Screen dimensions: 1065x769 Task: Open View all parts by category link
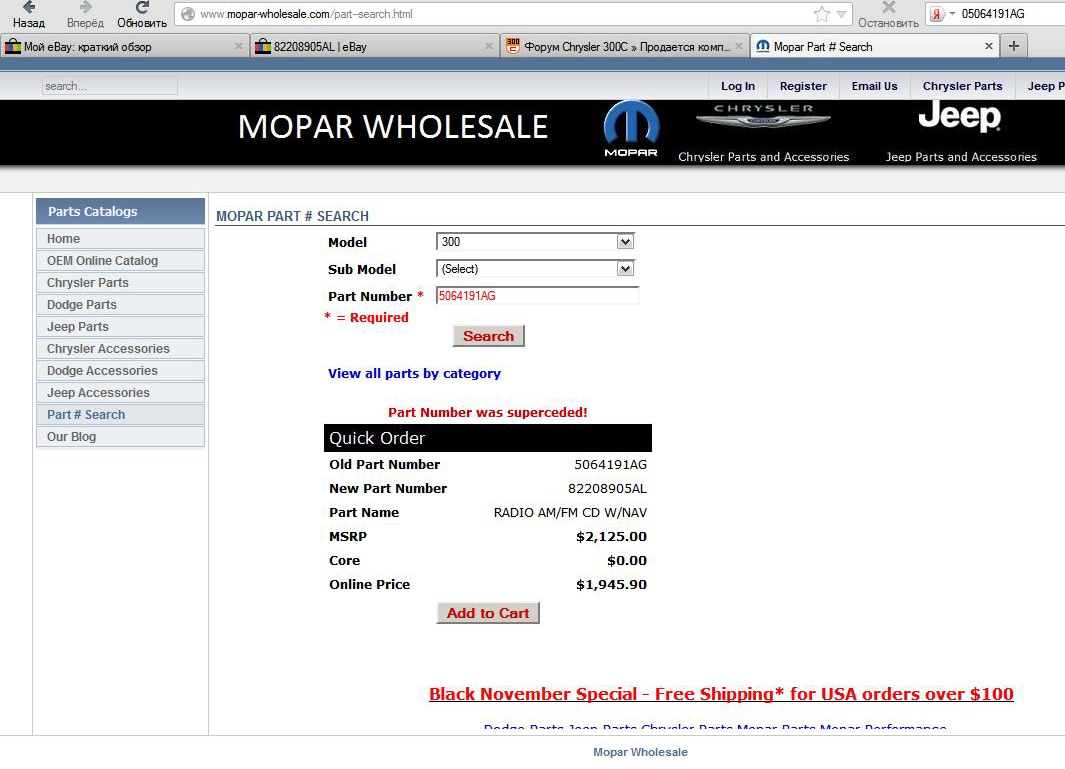point(414,374)
